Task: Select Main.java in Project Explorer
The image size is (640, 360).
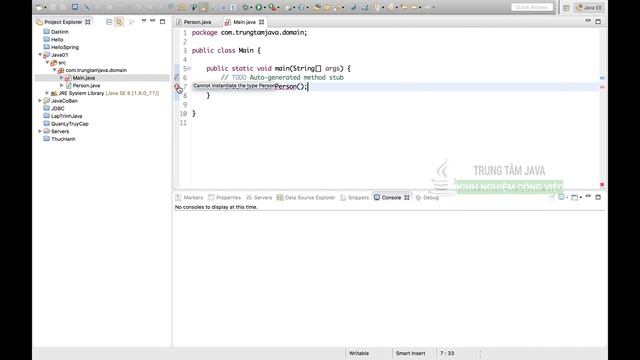Action: [84, 78]
